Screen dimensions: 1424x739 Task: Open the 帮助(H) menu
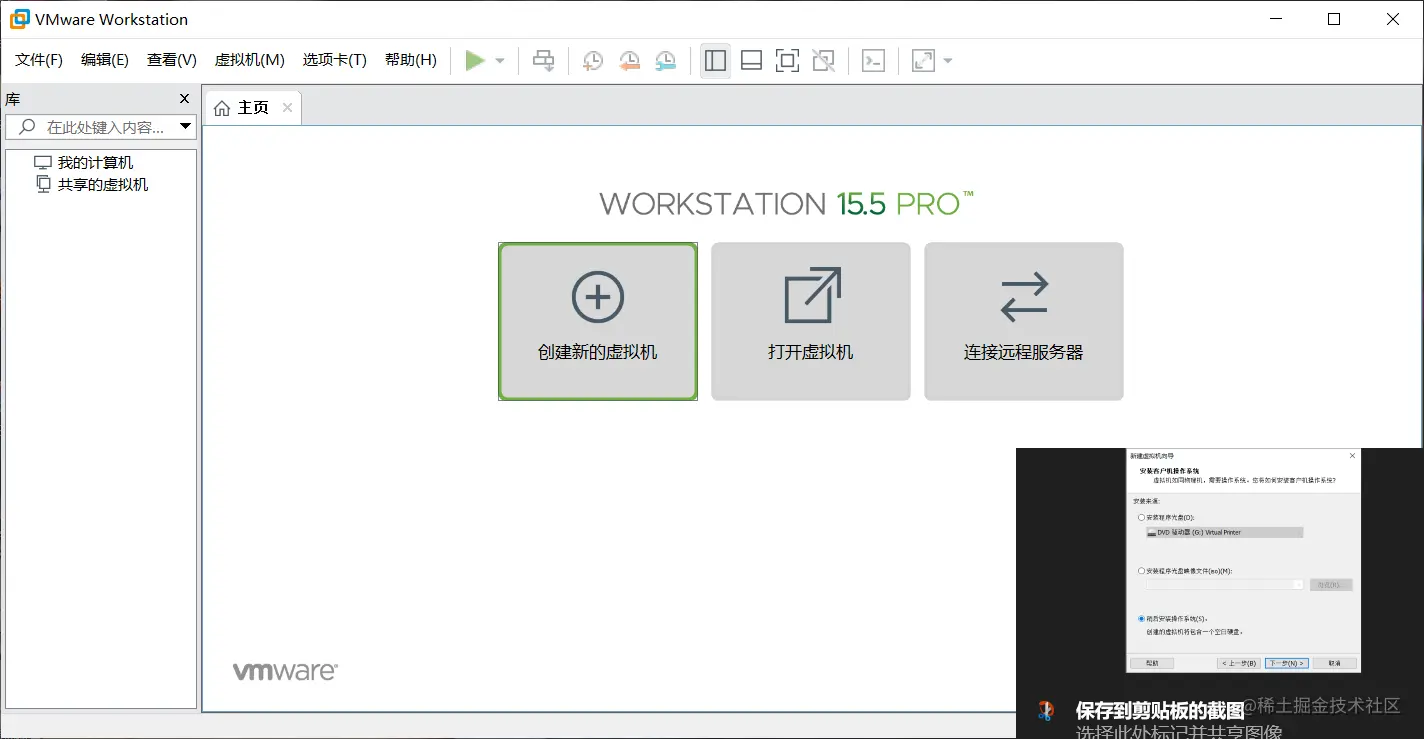(411, 60)
